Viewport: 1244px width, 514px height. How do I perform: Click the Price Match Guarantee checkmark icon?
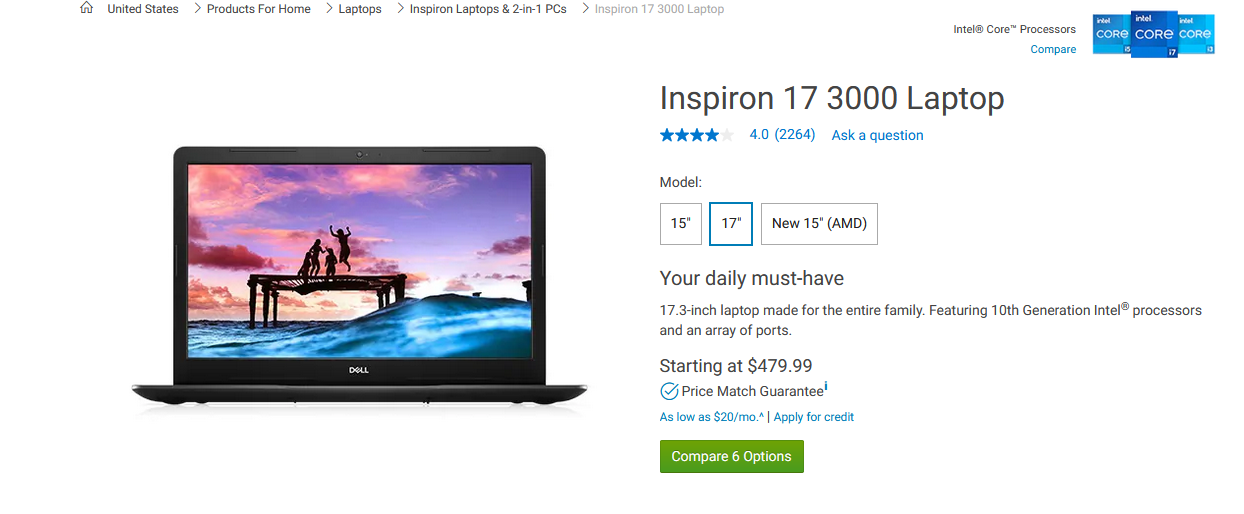coord(669,391)
